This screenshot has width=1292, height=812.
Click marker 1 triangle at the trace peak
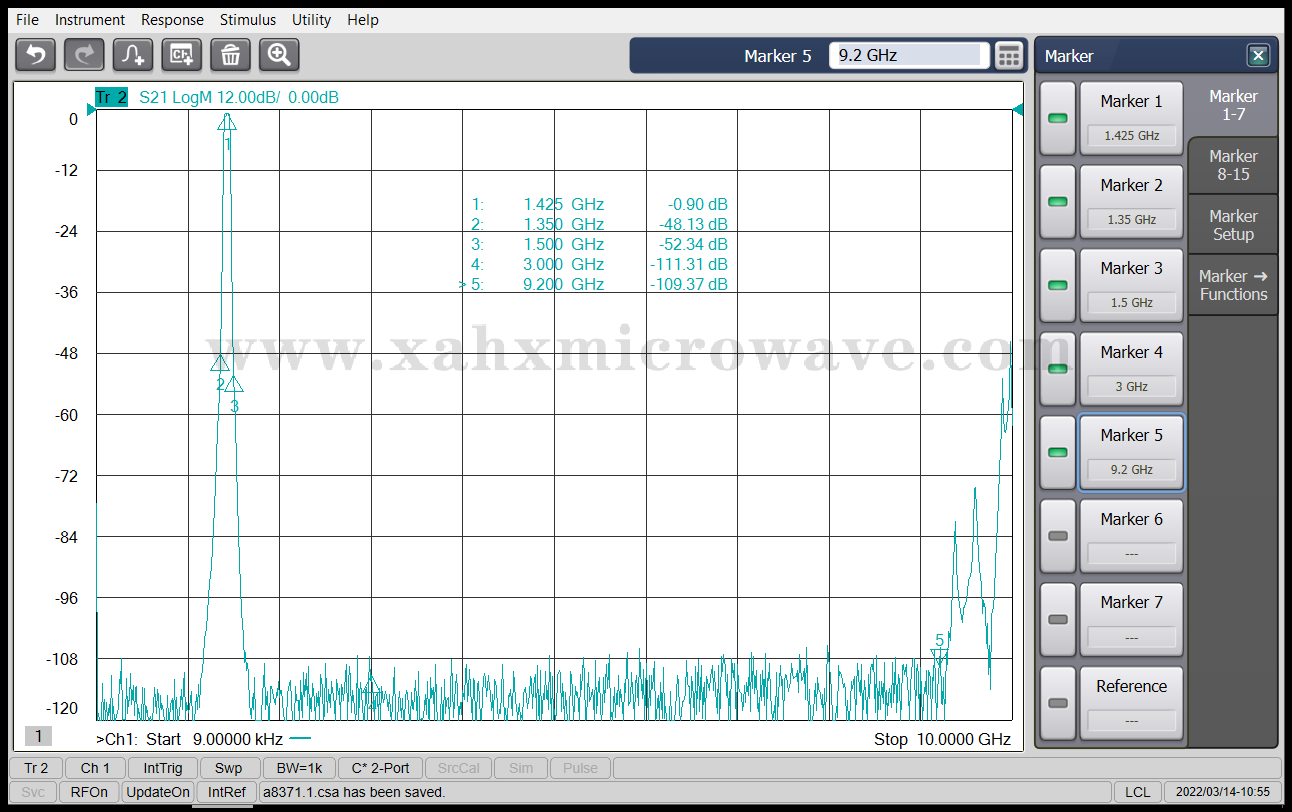tap(228, 121)
